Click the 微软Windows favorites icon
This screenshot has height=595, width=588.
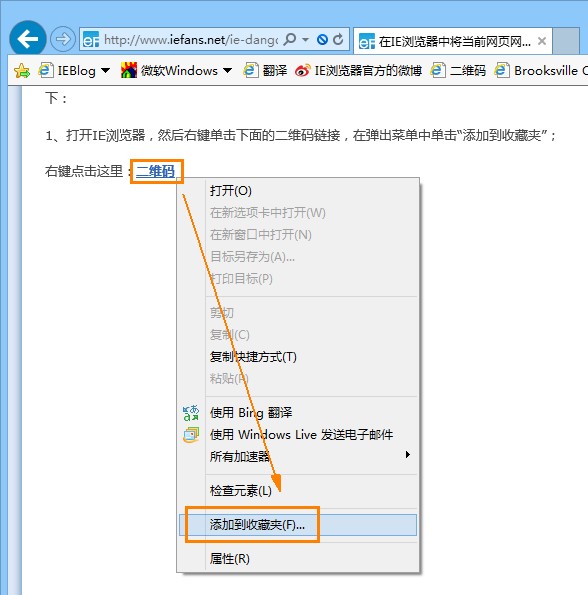129,70
